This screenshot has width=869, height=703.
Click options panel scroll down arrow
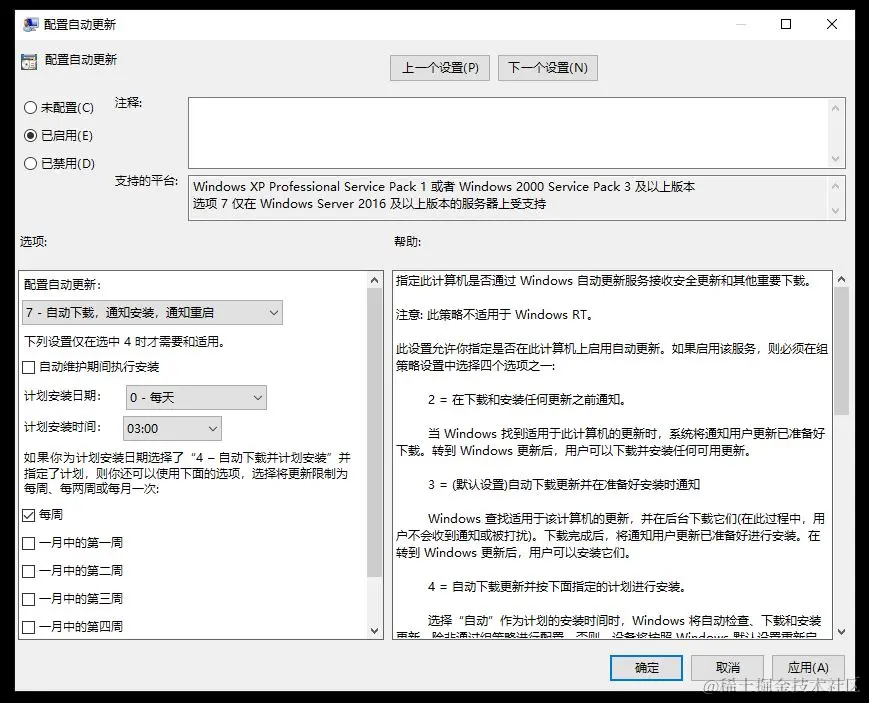375,630
